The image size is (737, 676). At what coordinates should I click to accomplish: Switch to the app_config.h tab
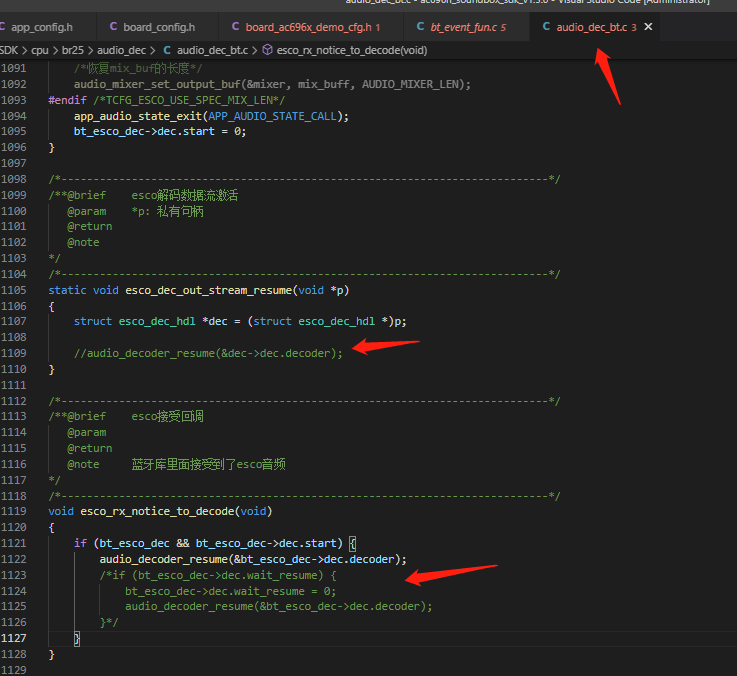point(42,27)
